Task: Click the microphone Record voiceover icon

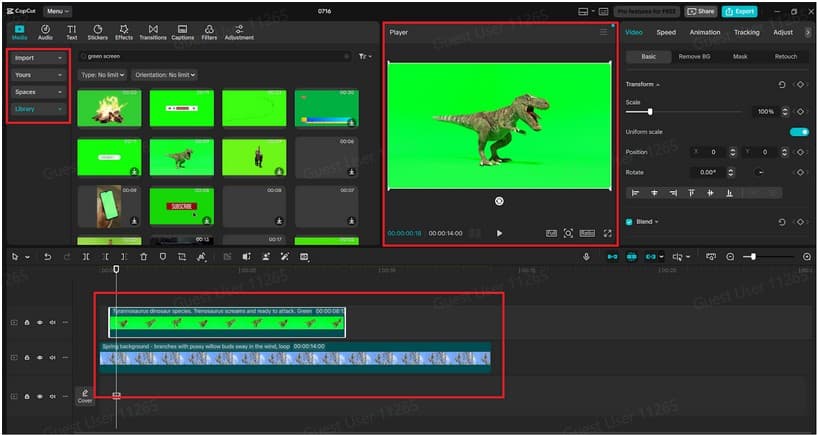Action: tap(587, 257)
